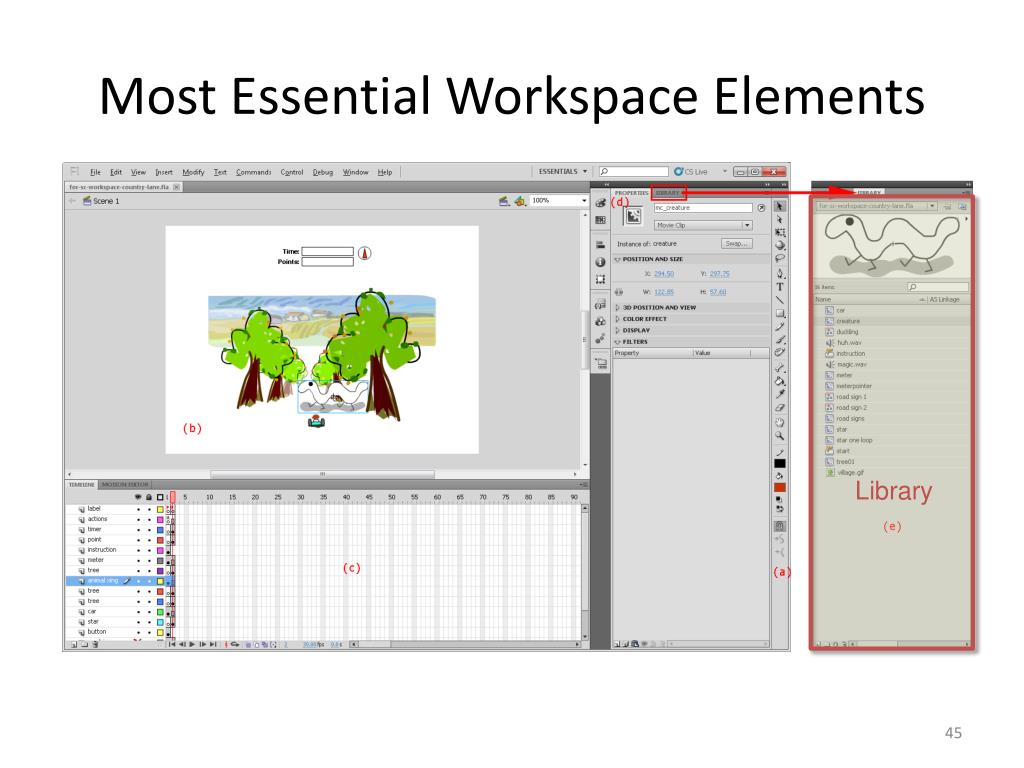
Task: Expand the DISPLAY section
Action: coord(618,330)
